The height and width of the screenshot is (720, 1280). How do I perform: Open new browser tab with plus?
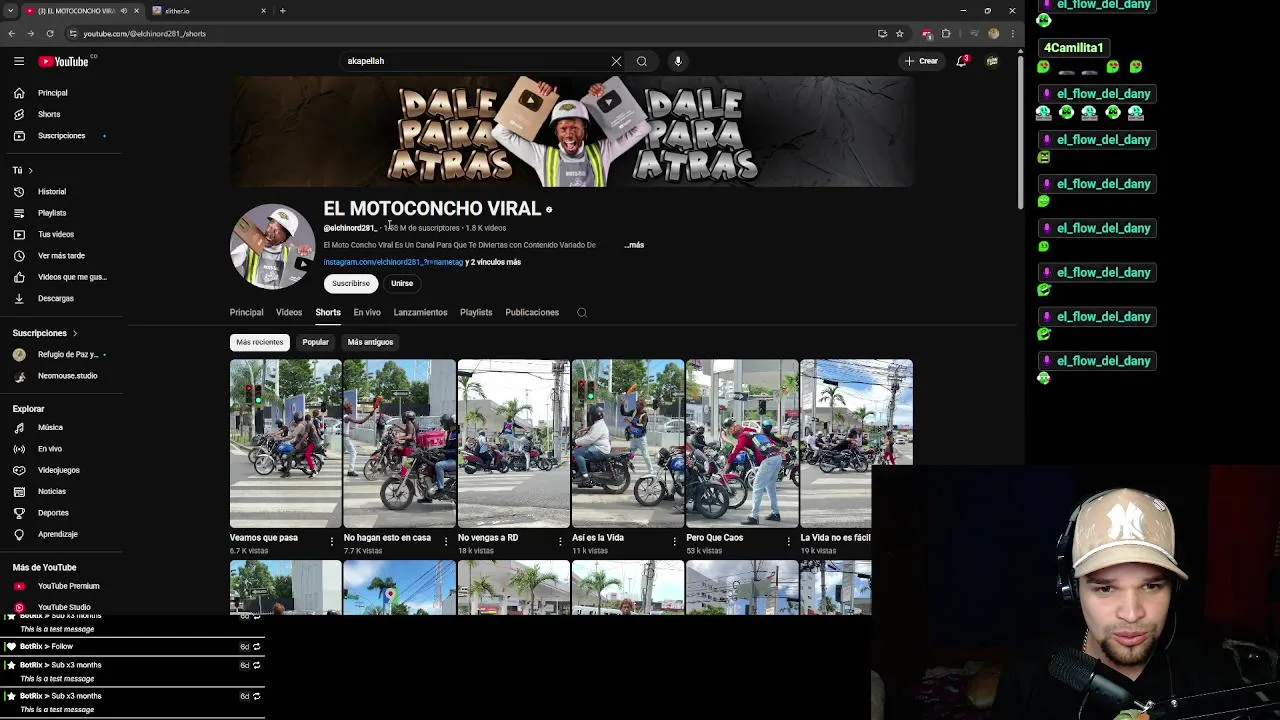[283, 11]
